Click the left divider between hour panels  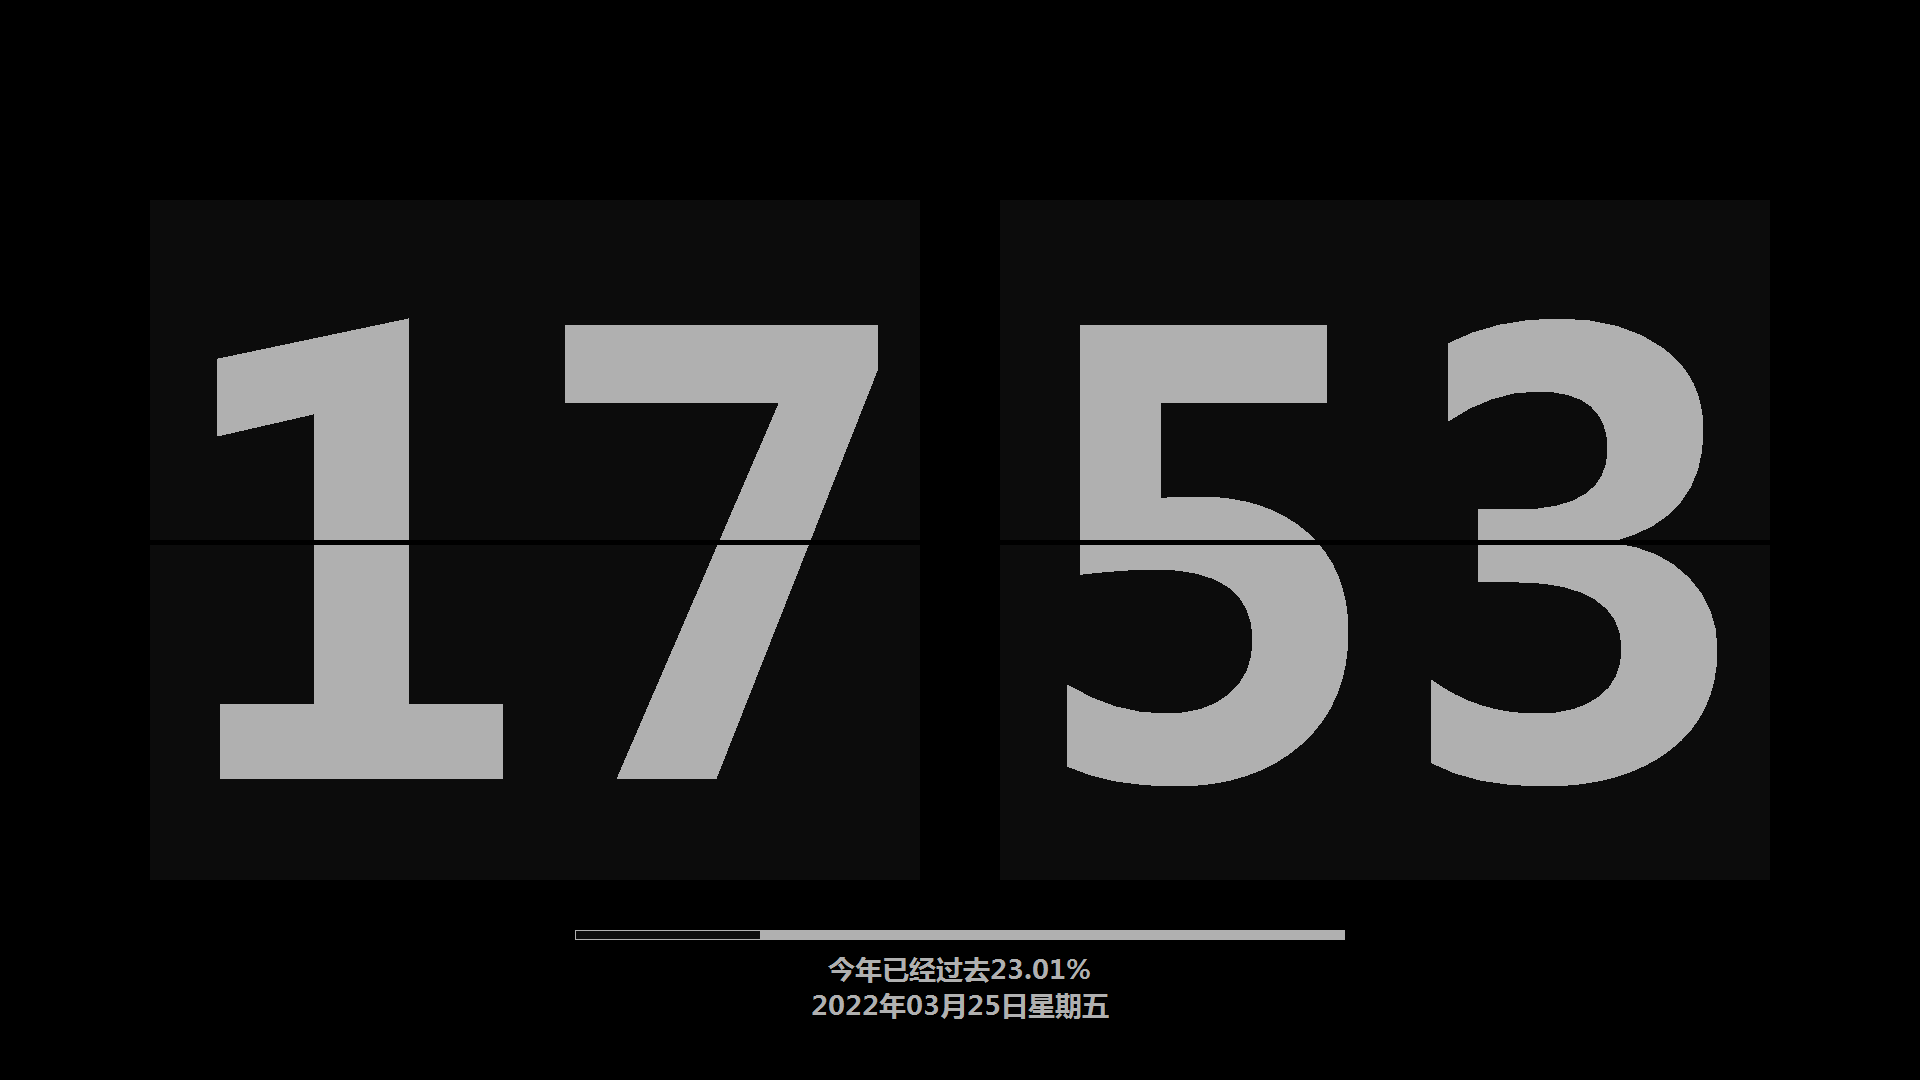534,539
